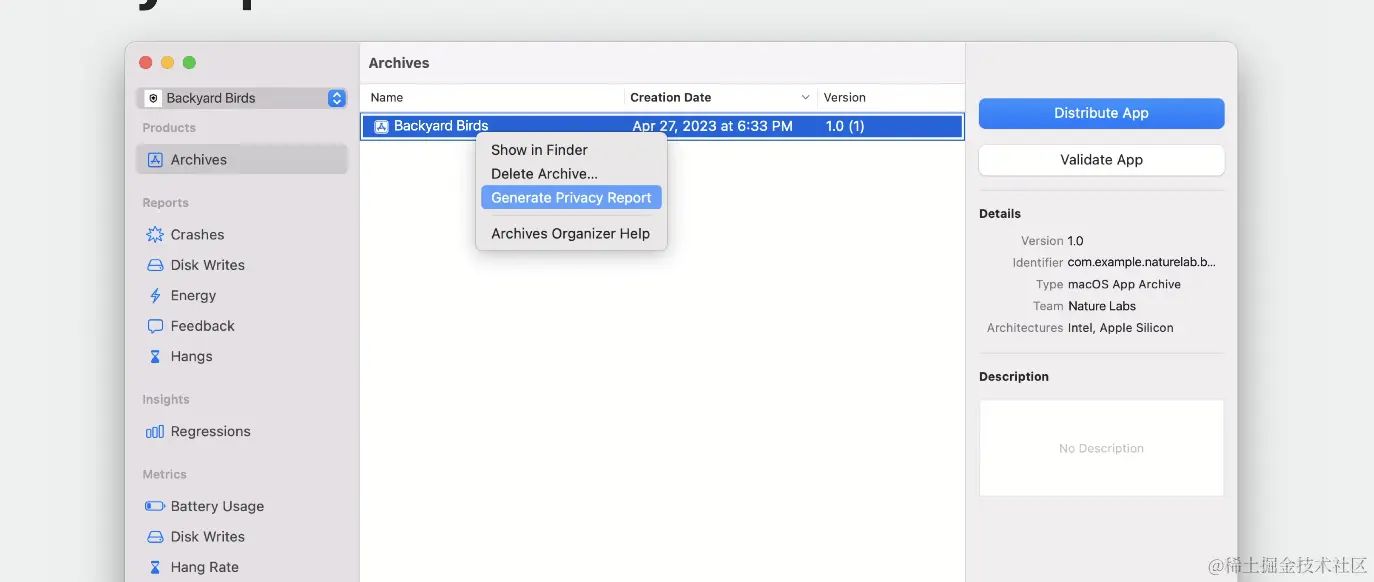Click the Battery Usage icon
The width and height of the screenshot is (1374, 582).
[155, 506]
